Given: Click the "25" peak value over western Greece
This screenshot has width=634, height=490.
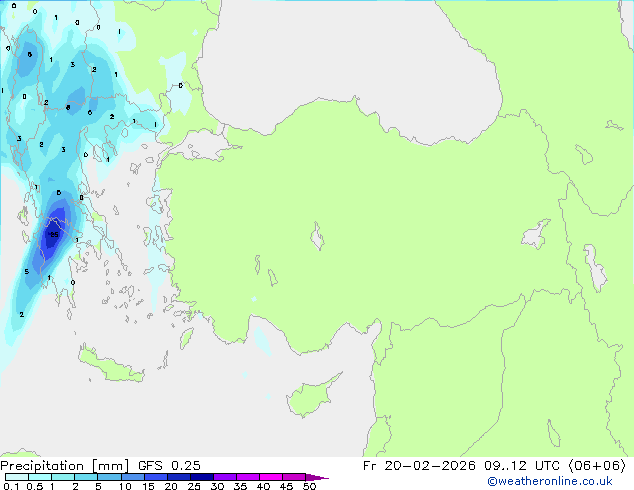Looking at the screenshot, I should [x=53, y=234].
